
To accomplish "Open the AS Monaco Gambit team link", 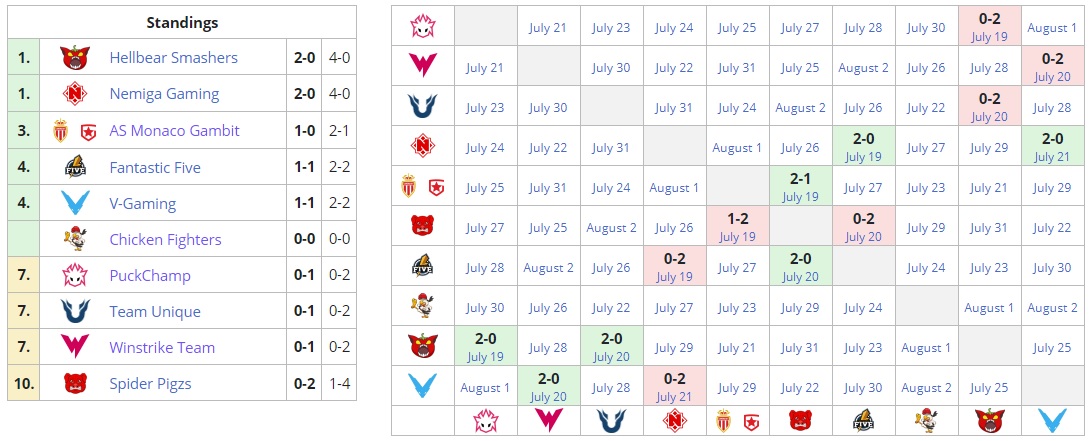I will coord(174,131).
